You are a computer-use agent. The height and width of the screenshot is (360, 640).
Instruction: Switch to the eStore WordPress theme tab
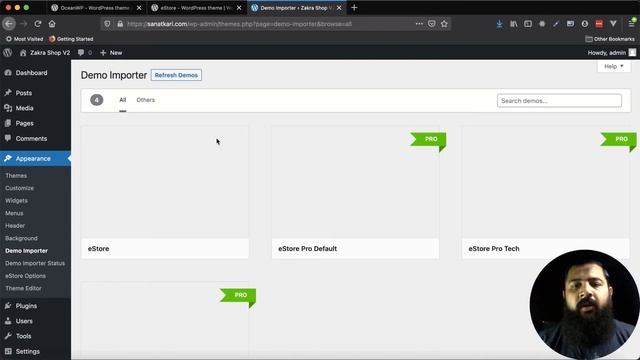pos(196,8)
